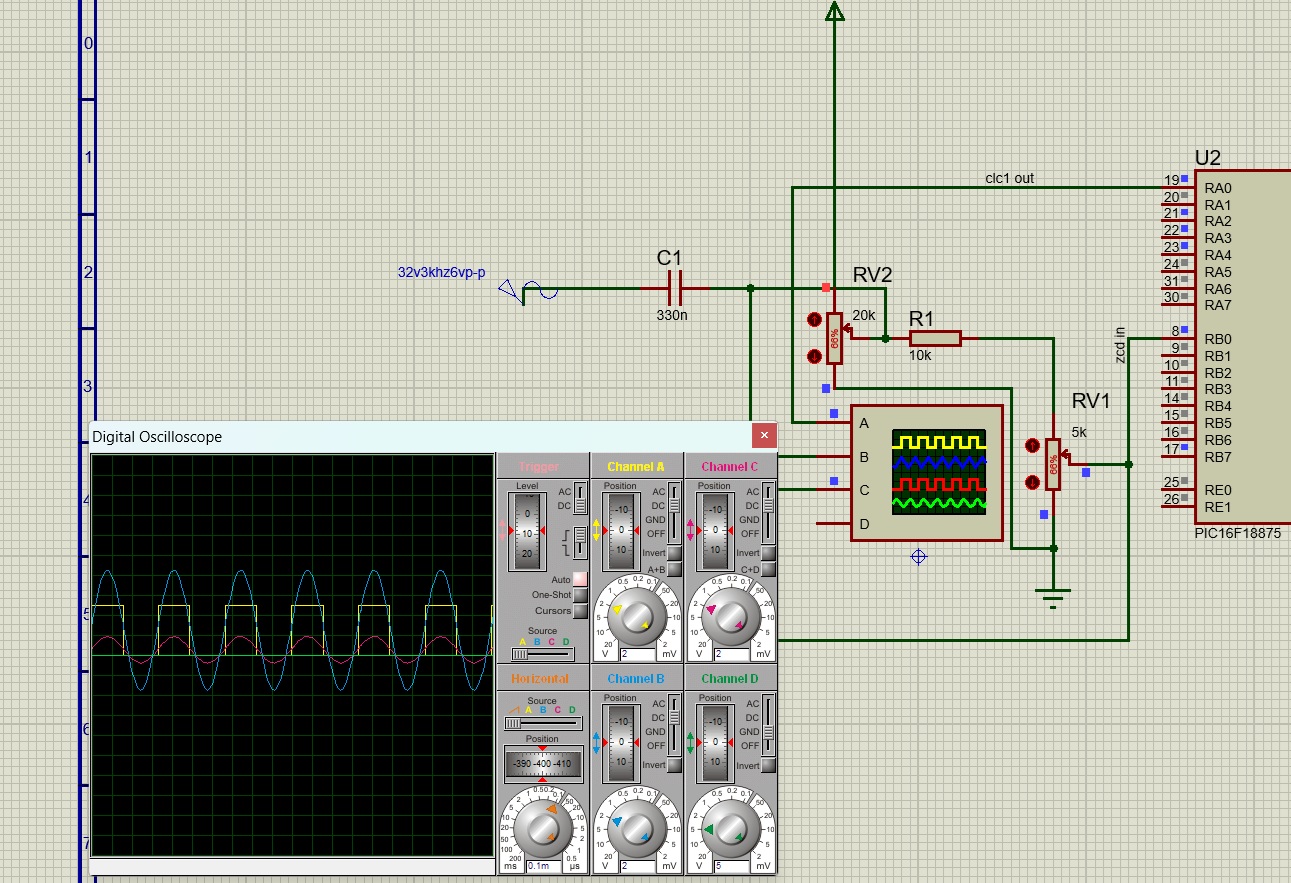The image size is (1291, 883).
Task: Toggle Auto trigger mode button
Action: tap(580, 579)
